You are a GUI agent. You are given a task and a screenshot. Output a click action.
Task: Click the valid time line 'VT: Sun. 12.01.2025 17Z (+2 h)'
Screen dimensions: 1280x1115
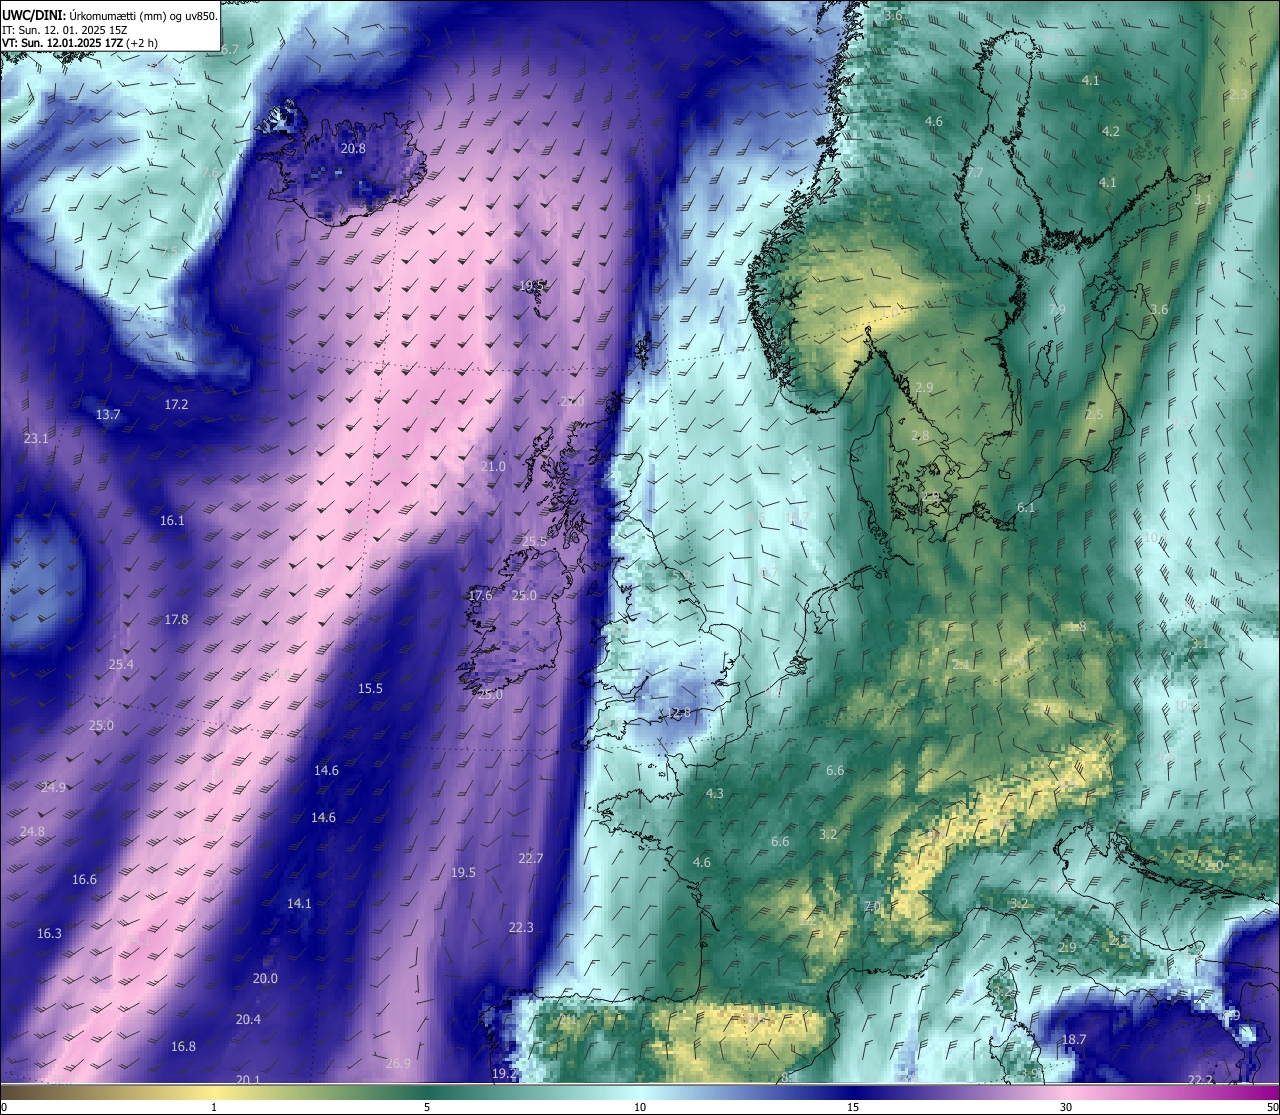[80, 43]
